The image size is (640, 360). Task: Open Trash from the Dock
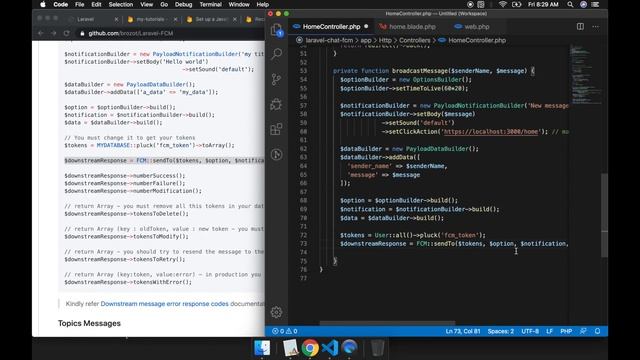click(378, 348)
